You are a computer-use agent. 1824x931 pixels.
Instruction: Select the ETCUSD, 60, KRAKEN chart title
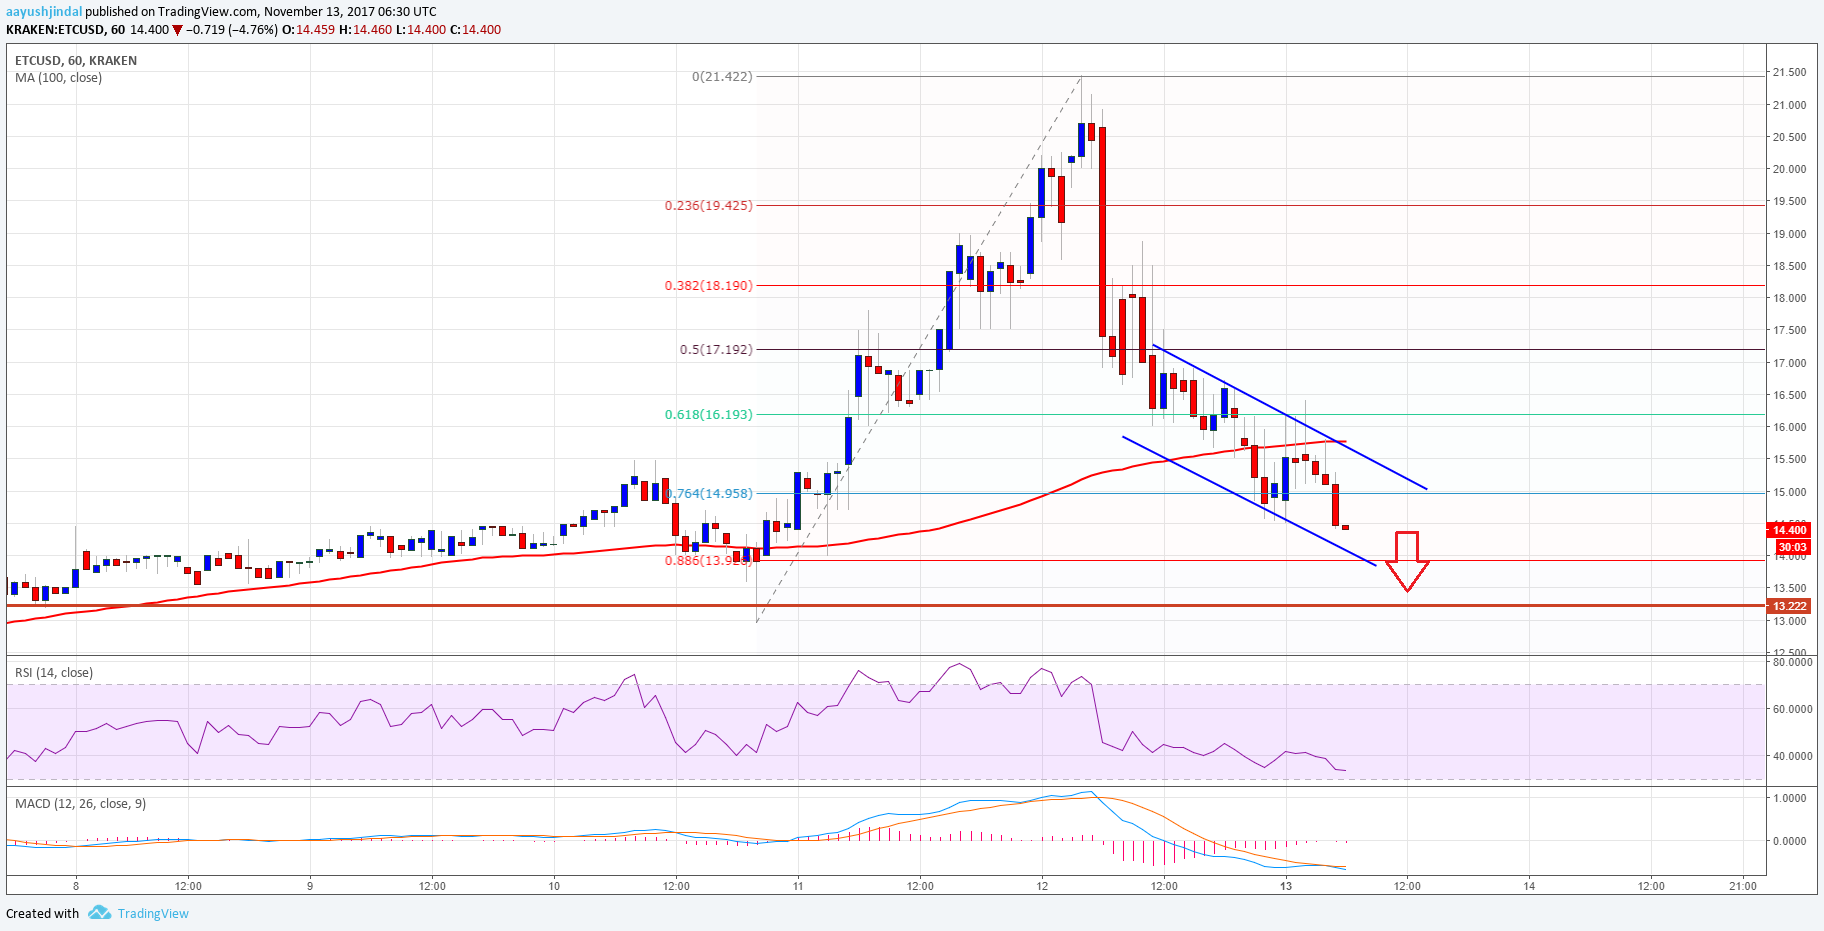76,60
